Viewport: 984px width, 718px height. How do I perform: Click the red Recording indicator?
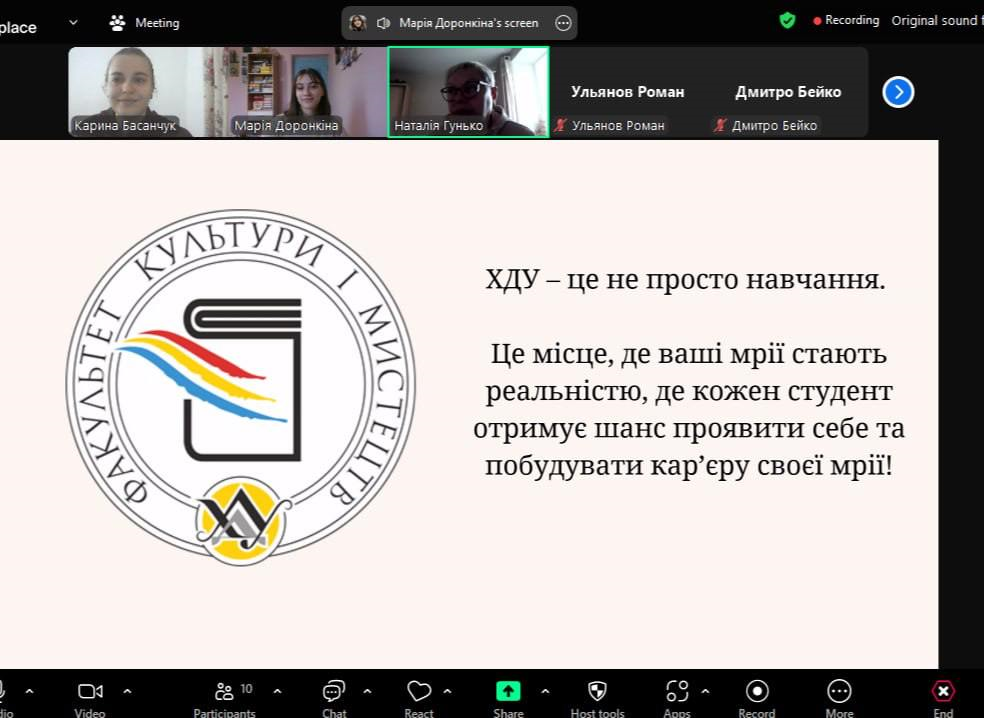846,21
